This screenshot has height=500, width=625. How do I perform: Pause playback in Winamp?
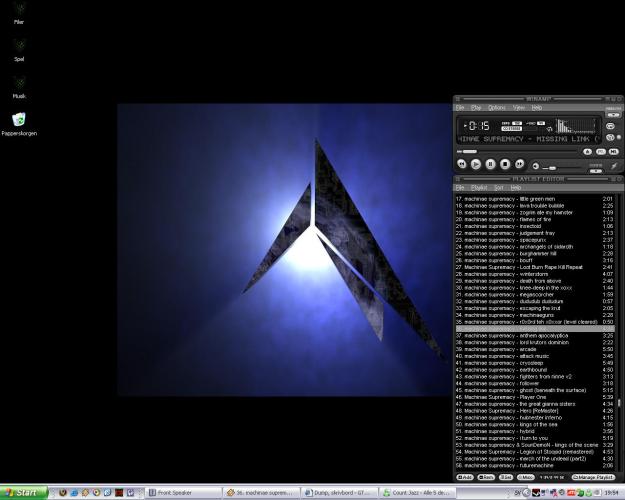[x=491, y=163]
